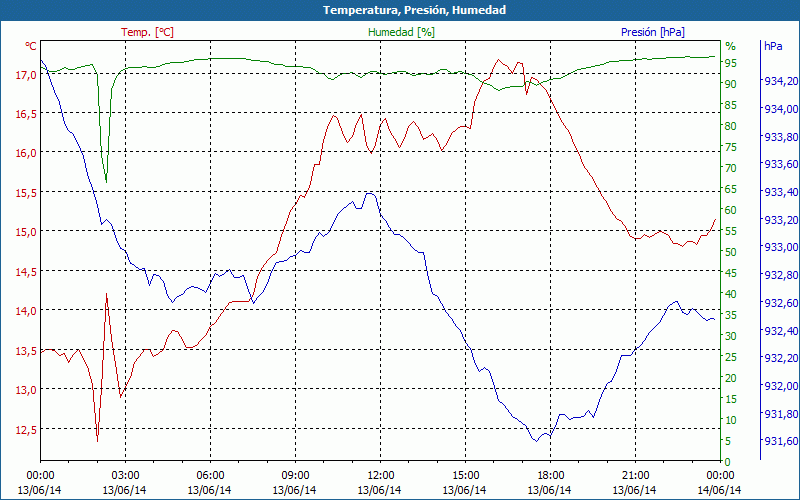Click the 12,5 temperature axis value
The image size is (800, 500).
click(x=25, y=430)
